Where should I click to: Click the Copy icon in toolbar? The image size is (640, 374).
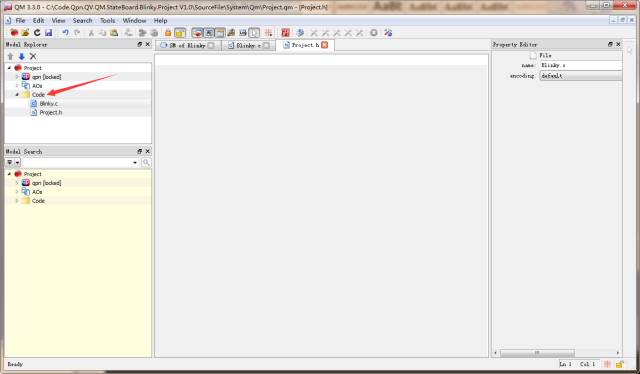[x=102, y=33]
